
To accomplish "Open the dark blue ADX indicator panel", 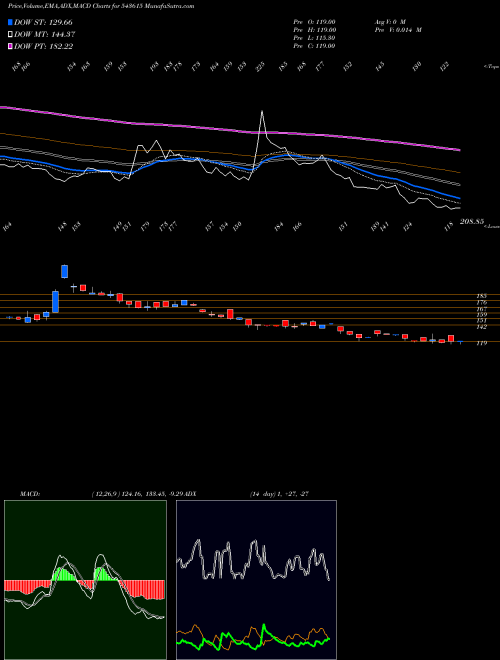I will 256,580.
